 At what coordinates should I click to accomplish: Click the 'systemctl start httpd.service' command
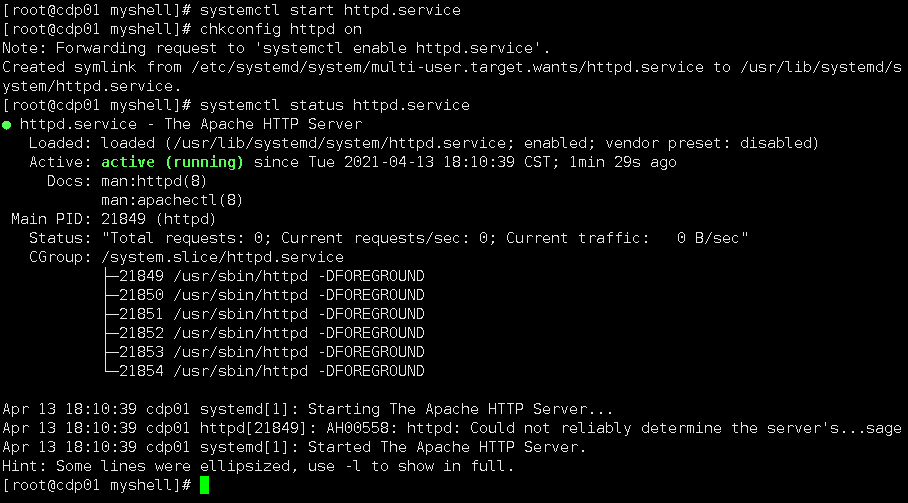click(330, 10)
